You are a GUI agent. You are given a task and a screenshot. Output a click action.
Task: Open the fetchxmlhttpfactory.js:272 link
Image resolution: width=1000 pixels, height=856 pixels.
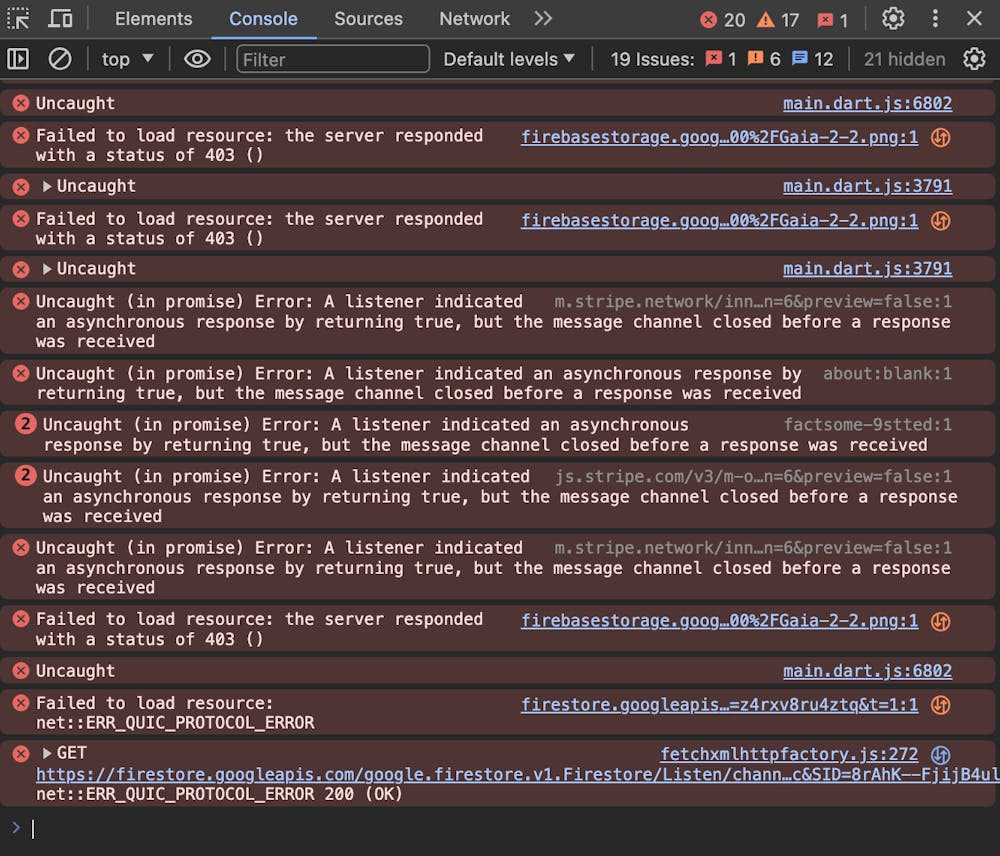tap(789, 754)
